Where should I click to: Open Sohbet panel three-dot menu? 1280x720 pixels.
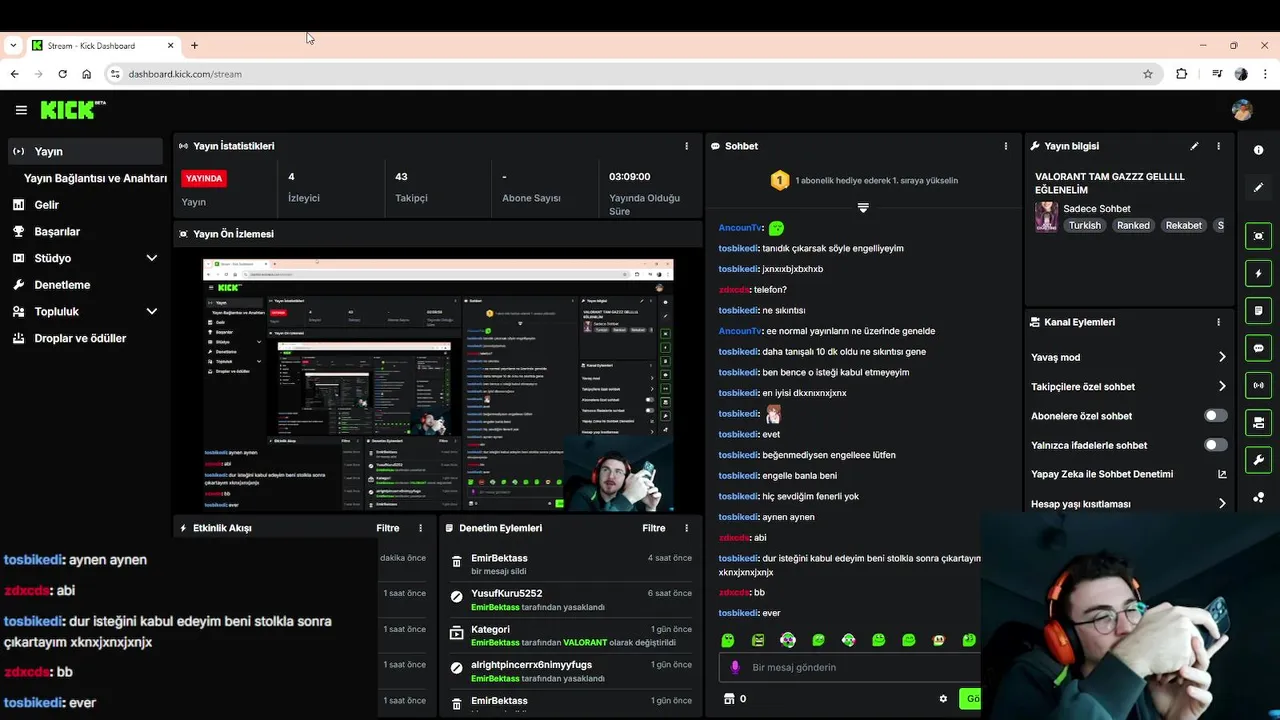[x=1006, y=146]
